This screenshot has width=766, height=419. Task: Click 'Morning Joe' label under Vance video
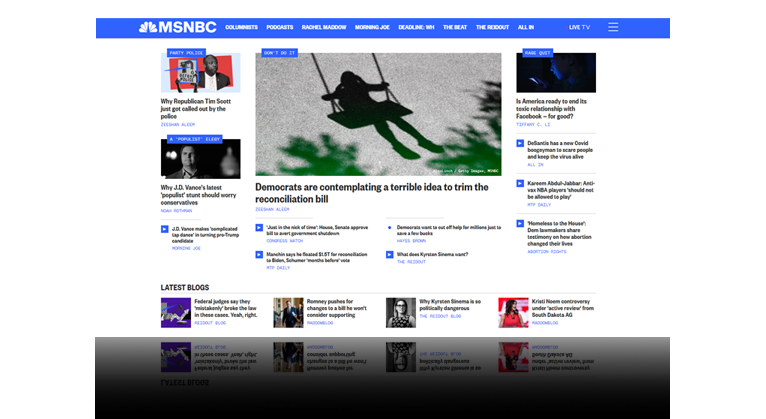tap(186, 249)
